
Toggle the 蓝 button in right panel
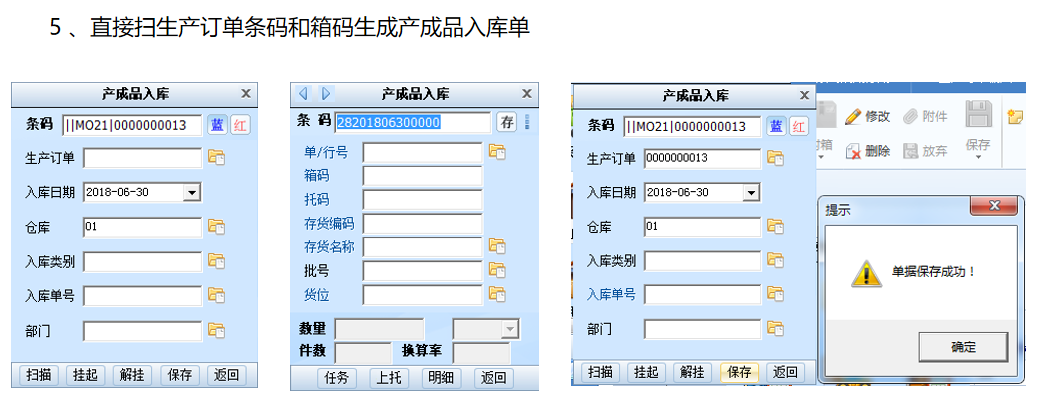(777, 126)
